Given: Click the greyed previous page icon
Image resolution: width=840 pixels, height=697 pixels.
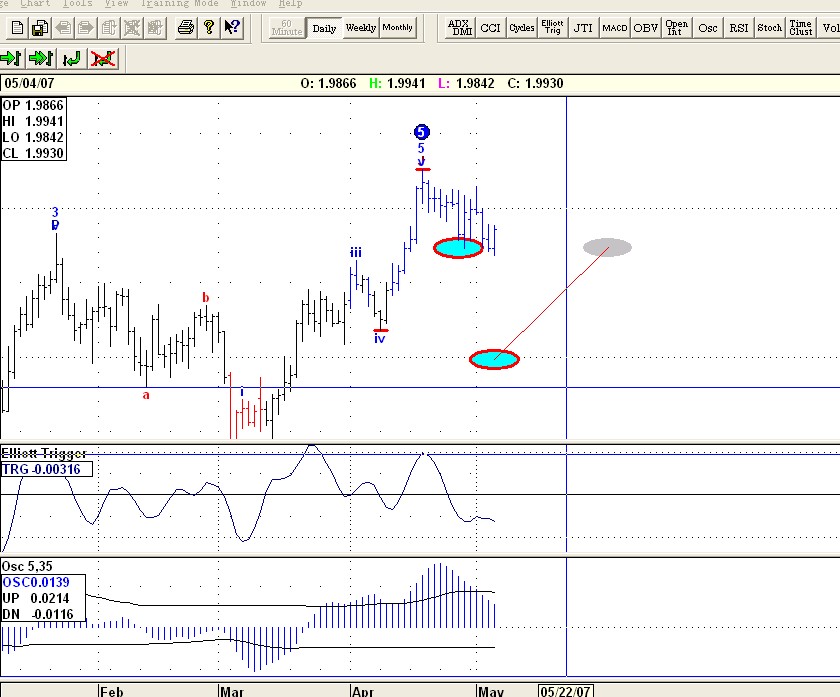Looking at the screenshot, I should tap(63, 27).
